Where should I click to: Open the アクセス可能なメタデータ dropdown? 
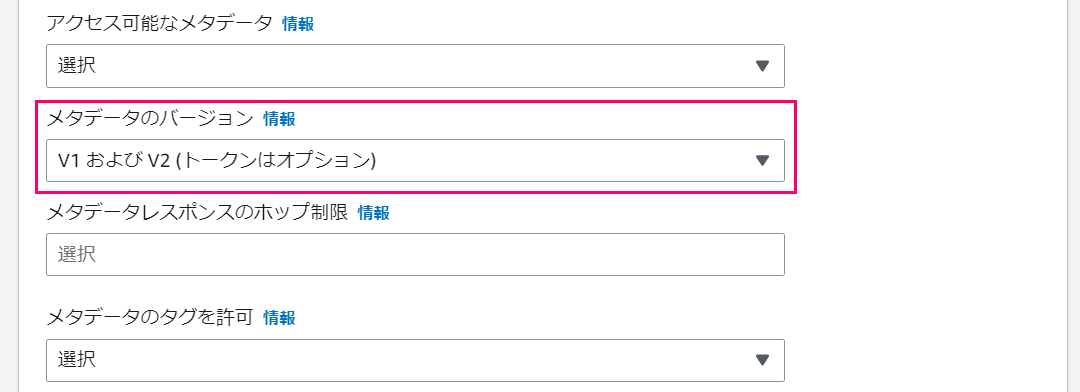click(x=415, y=66)
